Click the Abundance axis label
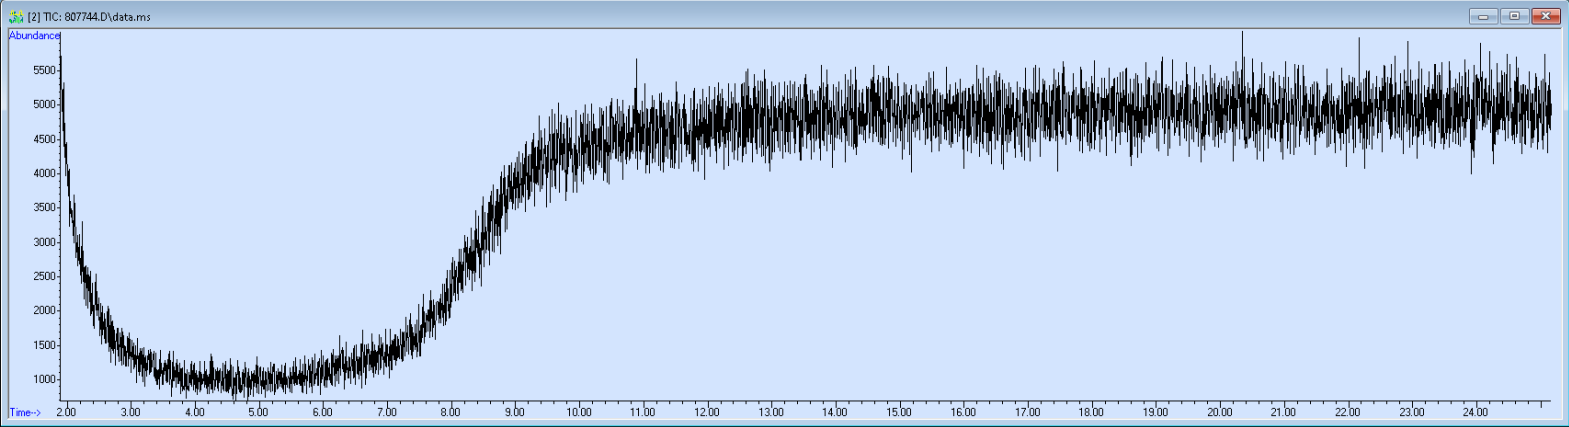The height and width of the screenshot is (427, 1569). click(35, 36)
